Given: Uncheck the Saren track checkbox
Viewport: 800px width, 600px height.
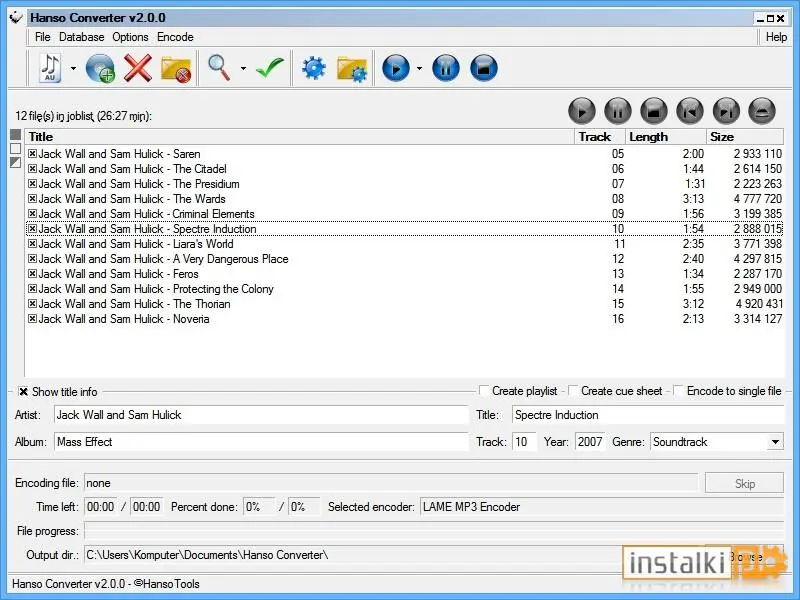Looking at the screenshot, I should pos(33,154).
